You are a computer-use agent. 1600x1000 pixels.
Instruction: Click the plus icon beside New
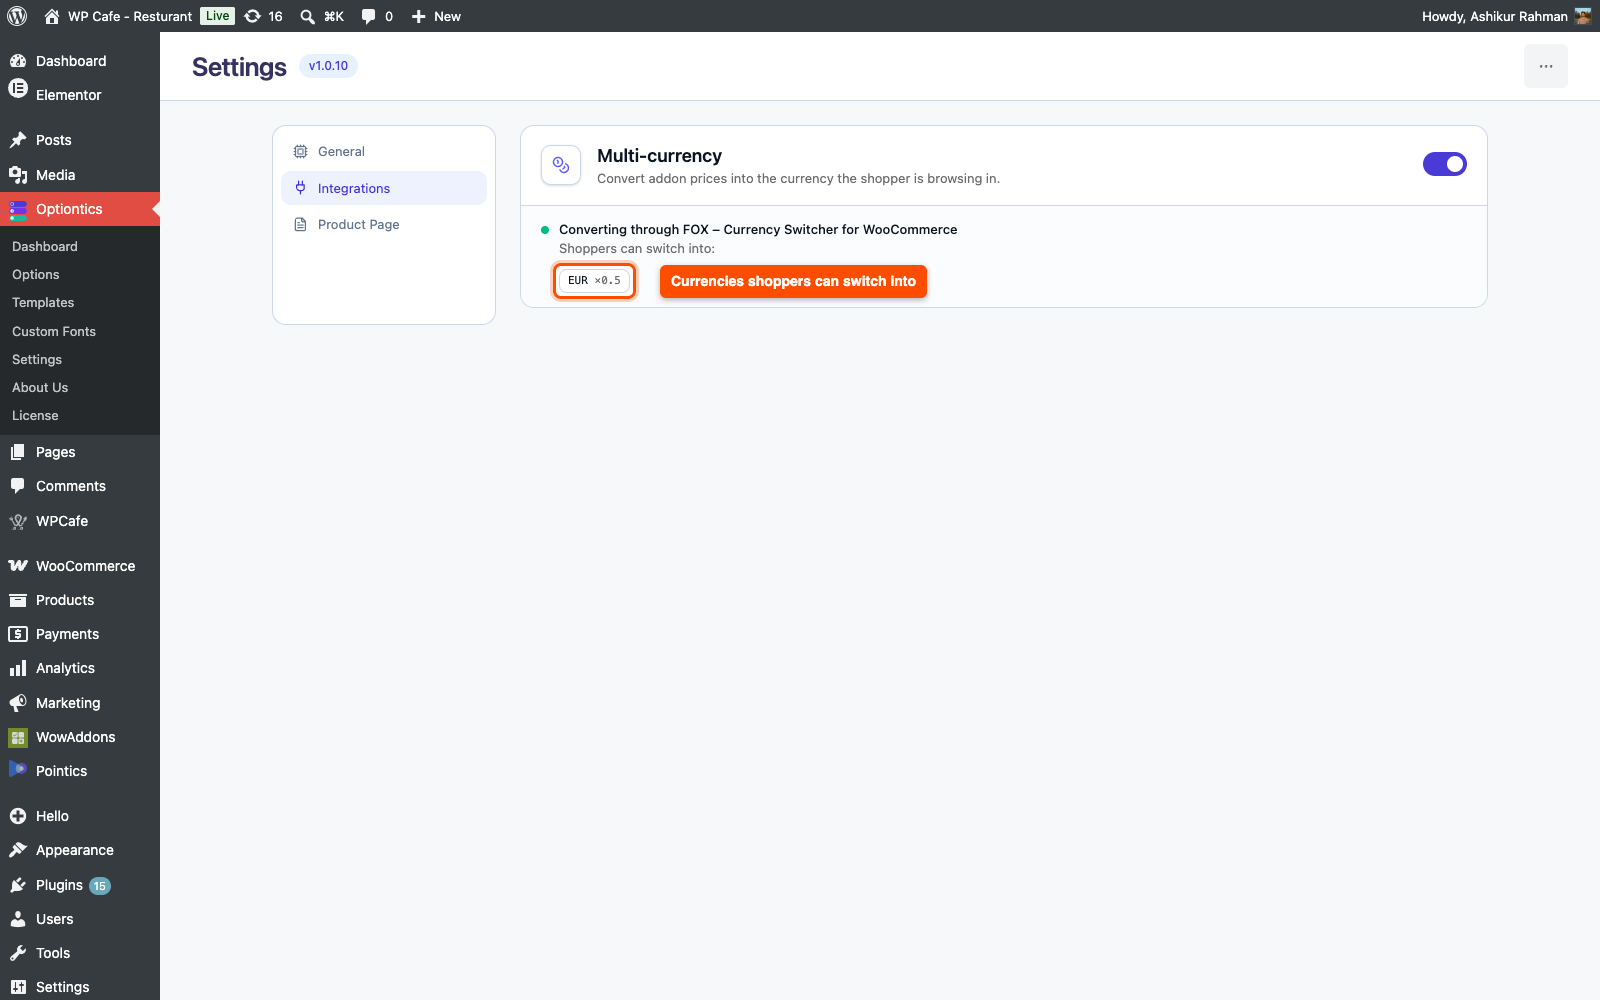419,16
